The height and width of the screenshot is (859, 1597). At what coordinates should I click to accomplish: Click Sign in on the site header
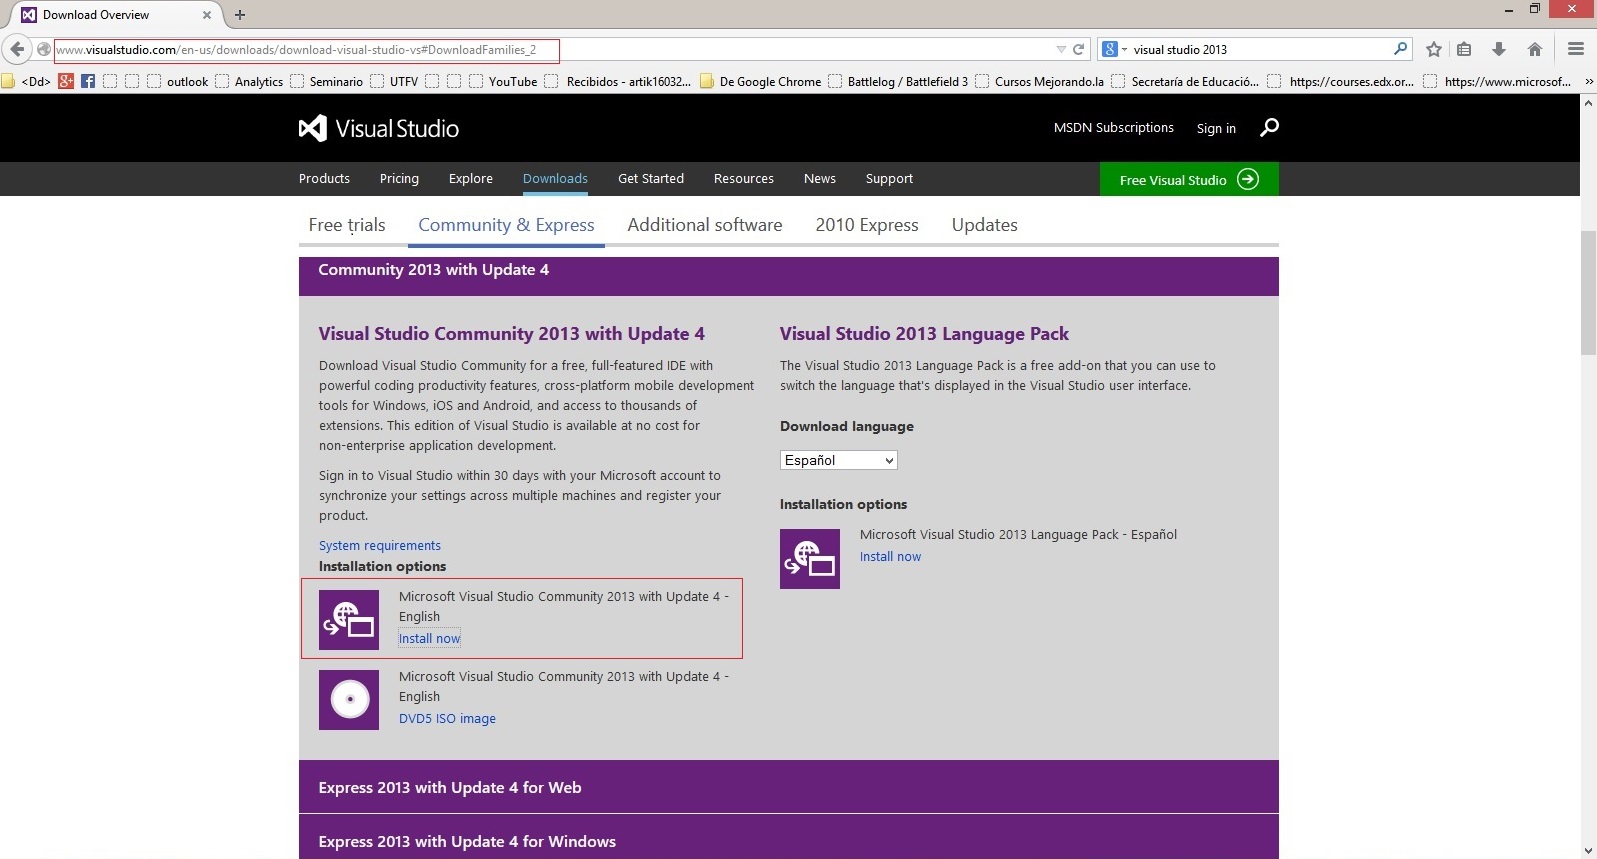click(x=1216, y=128)
